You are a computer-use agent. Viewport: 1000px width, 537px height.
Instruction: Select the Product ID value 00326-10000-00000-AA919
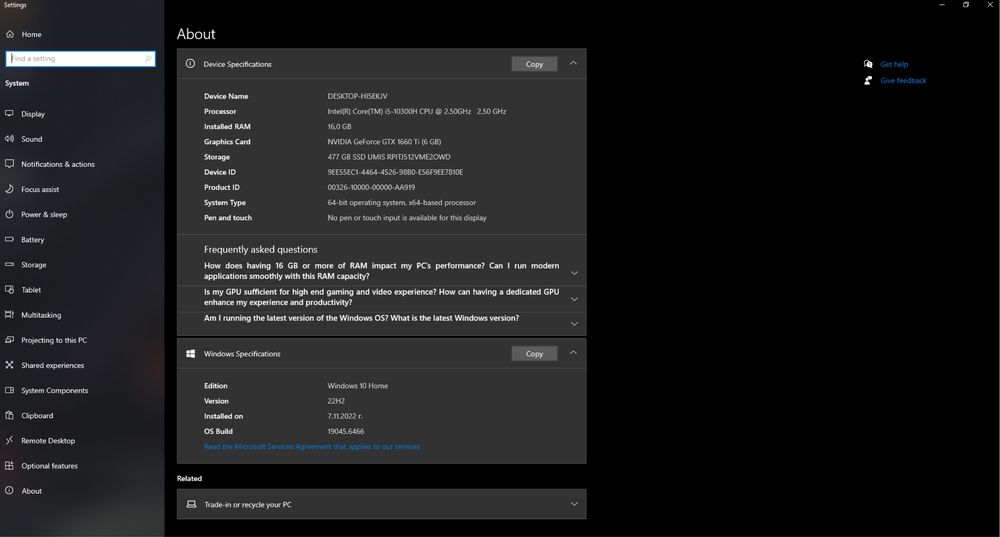click(371, 188)
